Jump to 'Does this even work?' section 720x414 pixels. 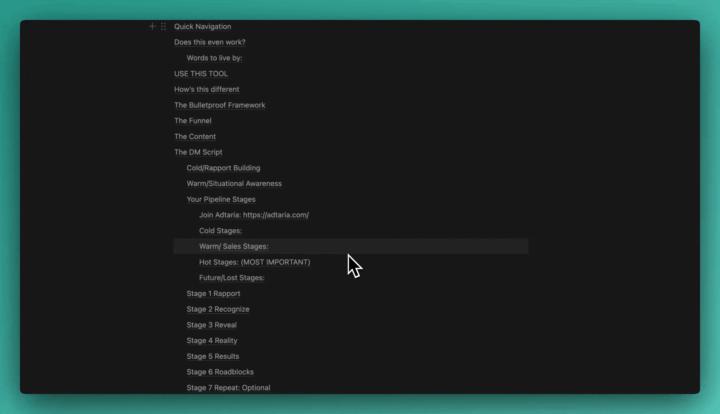tap(210, 42)
